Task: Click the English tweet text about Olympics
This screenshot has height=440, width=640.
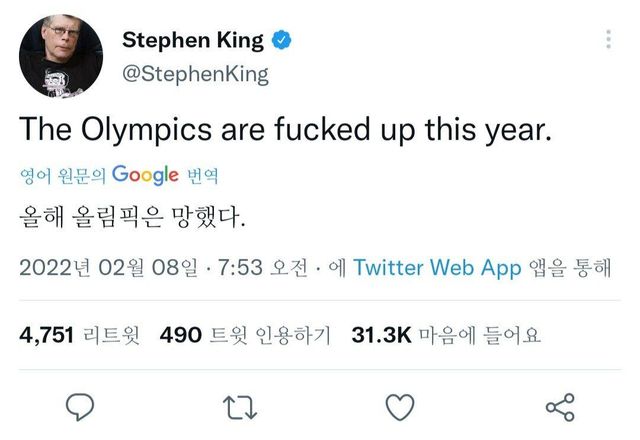Action: [286, 131]
